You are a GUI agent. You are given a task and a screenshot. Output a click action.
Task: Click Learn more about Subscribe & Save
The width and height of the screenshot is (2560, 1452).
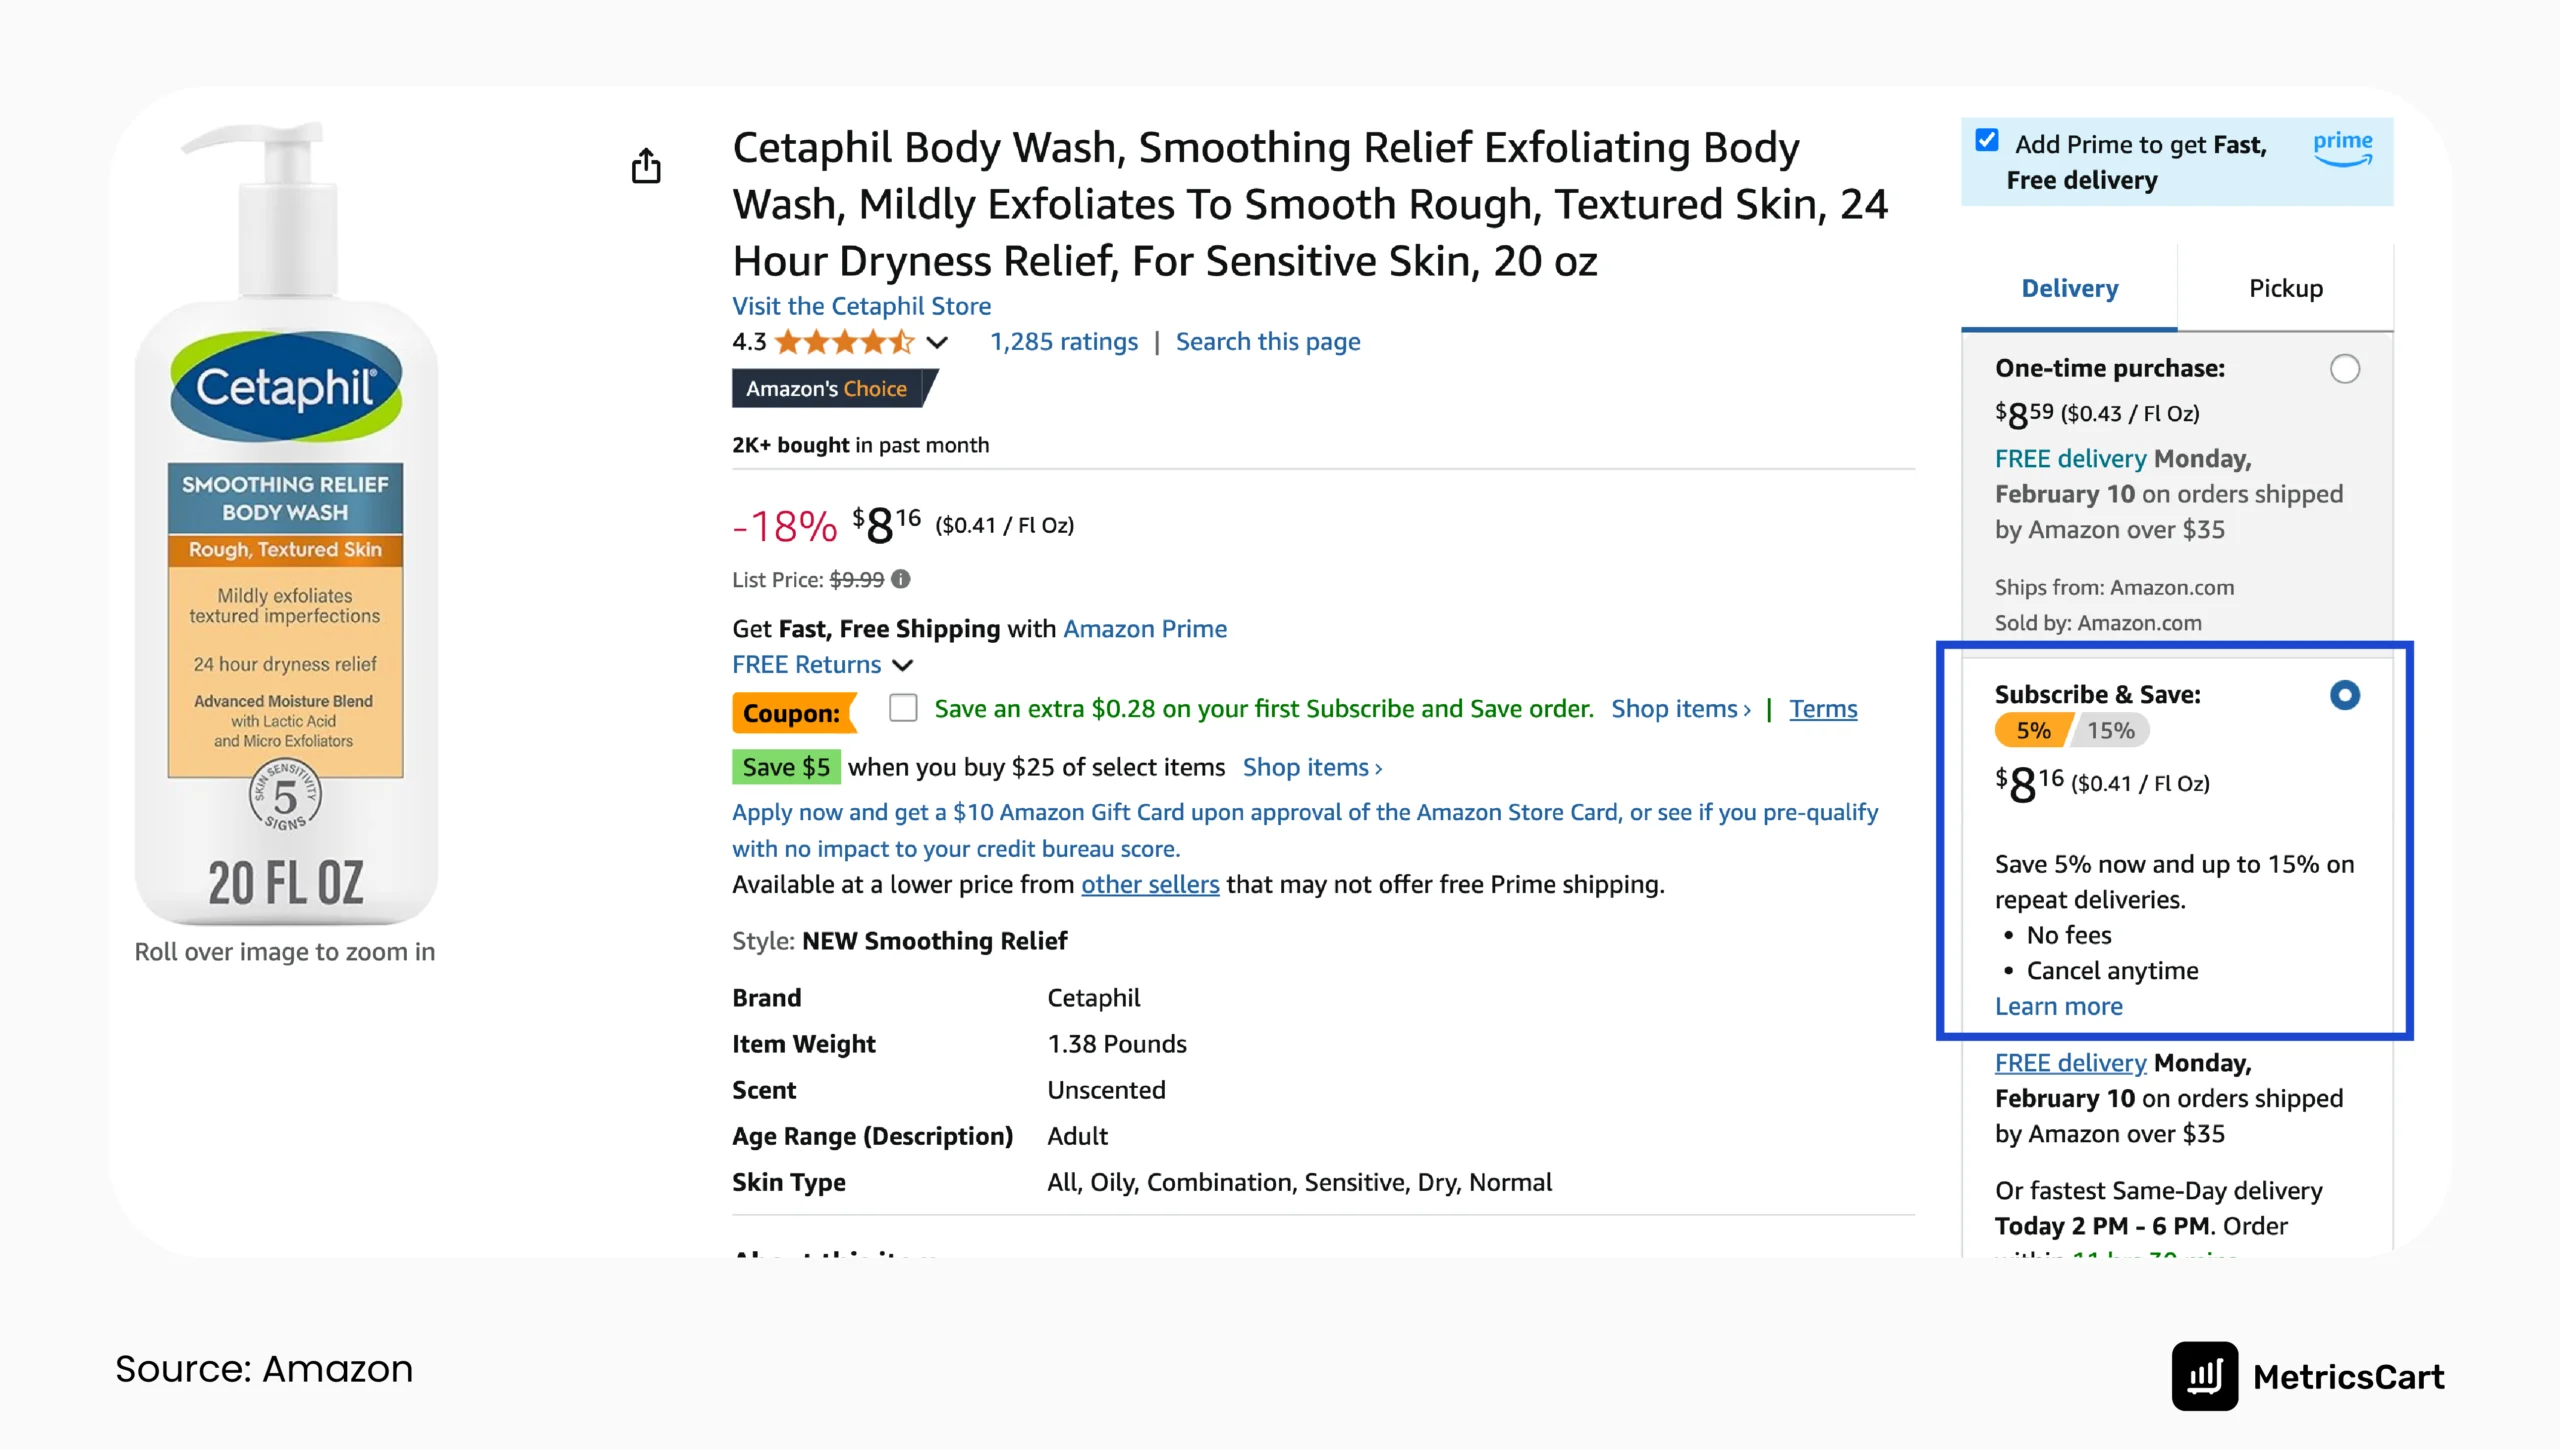2057,1007
